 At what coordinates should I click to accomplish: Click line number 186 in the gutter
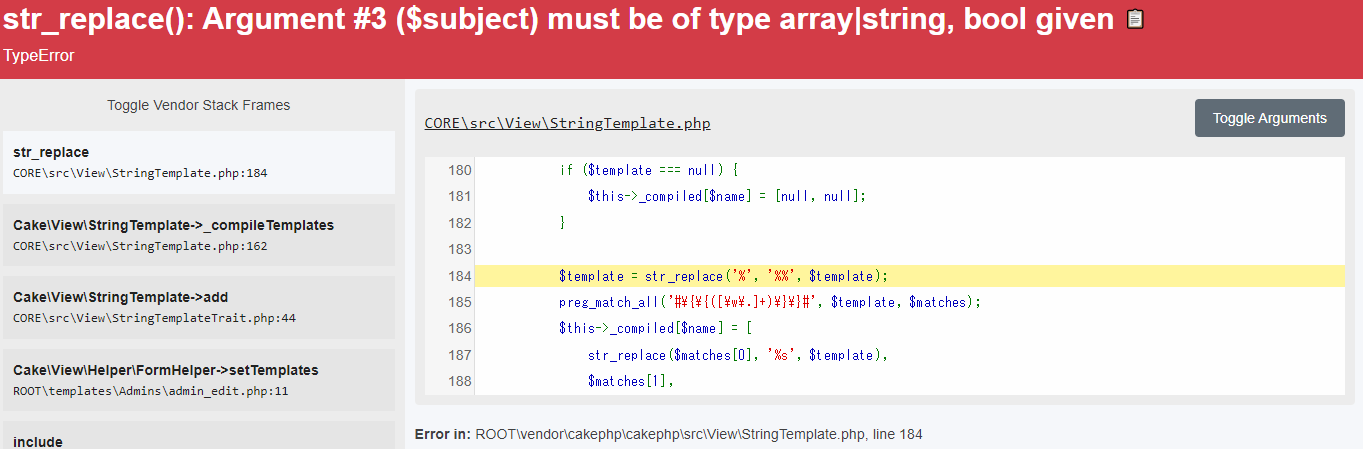[x=459, y=328]
